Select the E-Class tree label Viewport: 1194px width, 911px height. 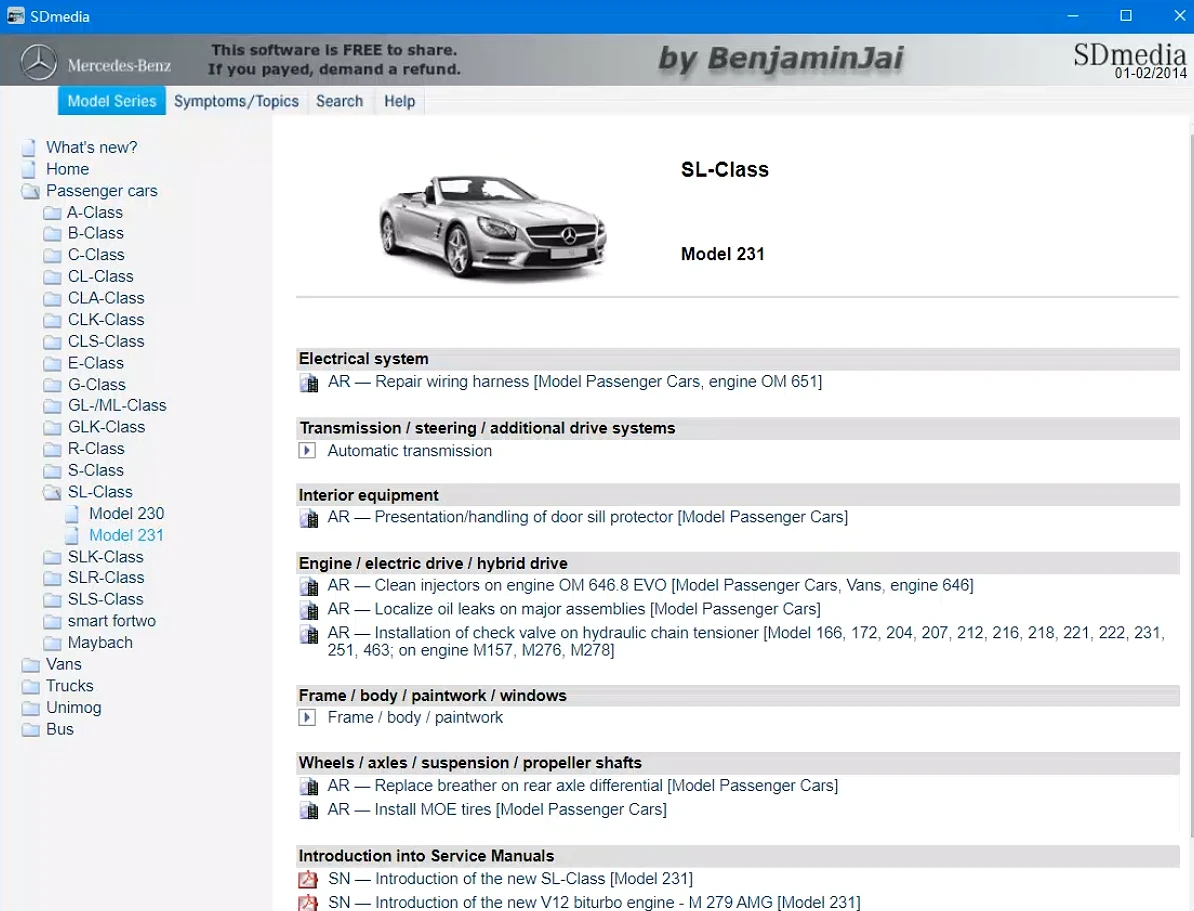click(95, 363)
